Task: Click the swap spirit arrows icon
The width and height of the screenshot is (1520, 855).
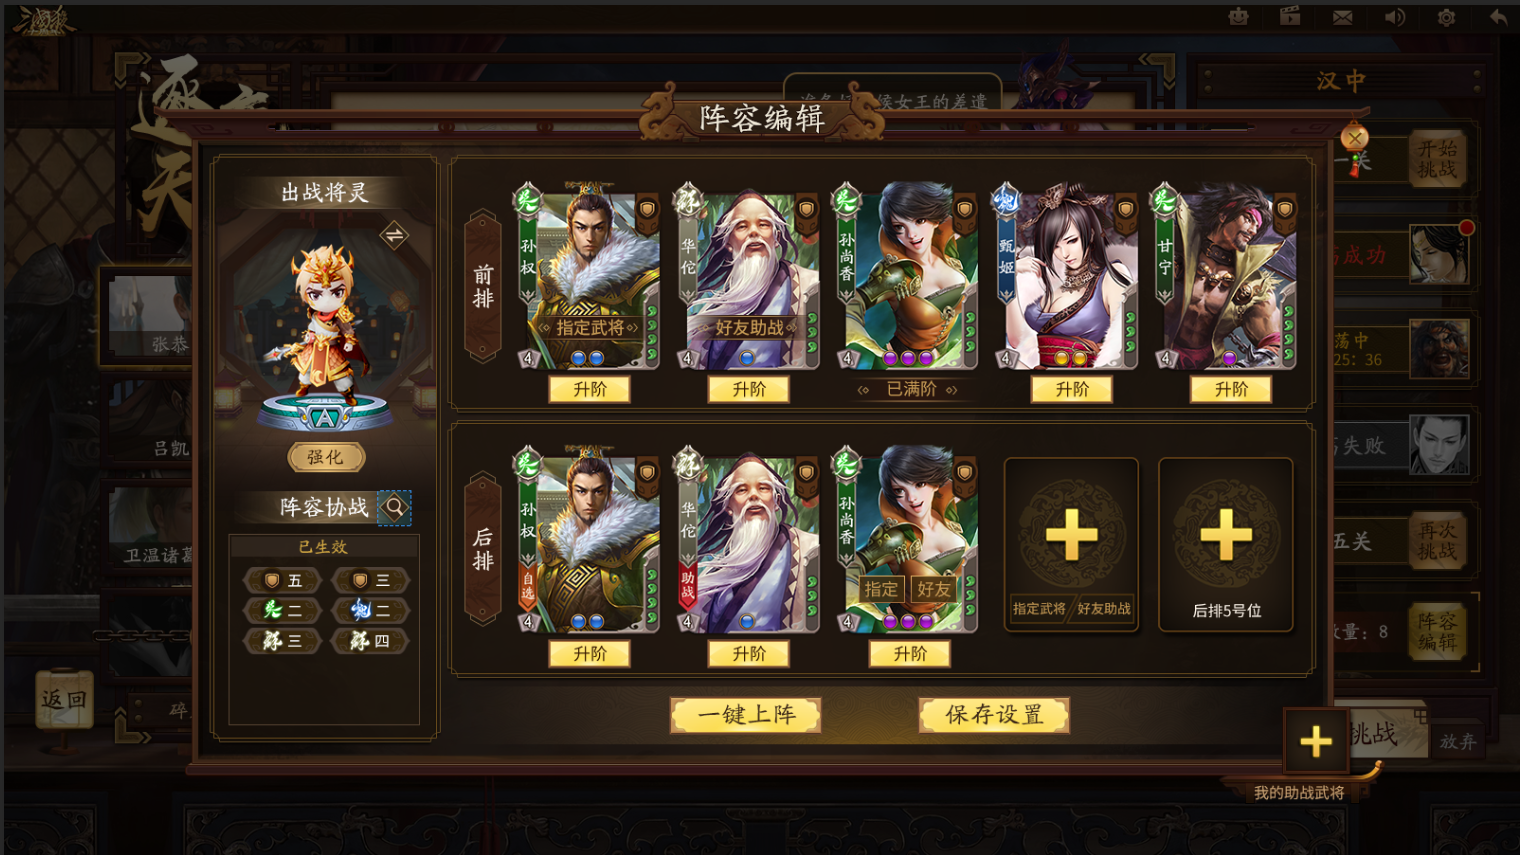Action: click(x=394, y=236)
